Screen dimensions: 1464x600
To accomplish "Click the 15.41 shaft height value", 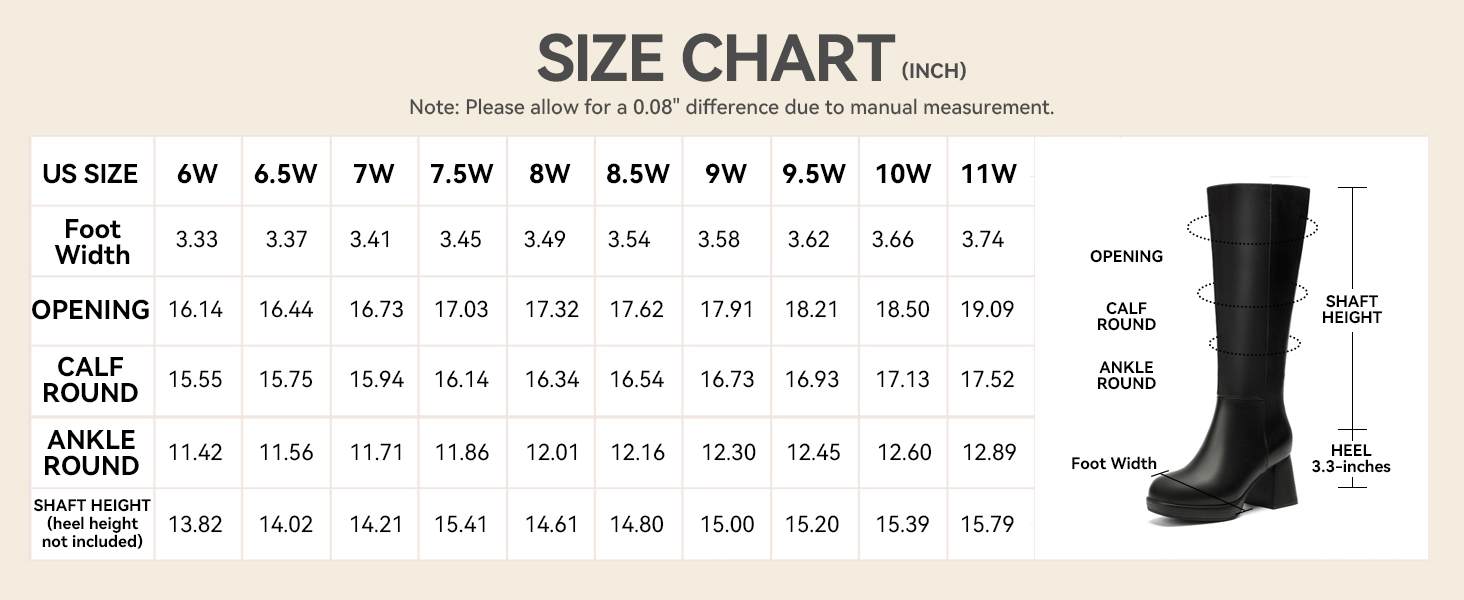I will point(461,524).
